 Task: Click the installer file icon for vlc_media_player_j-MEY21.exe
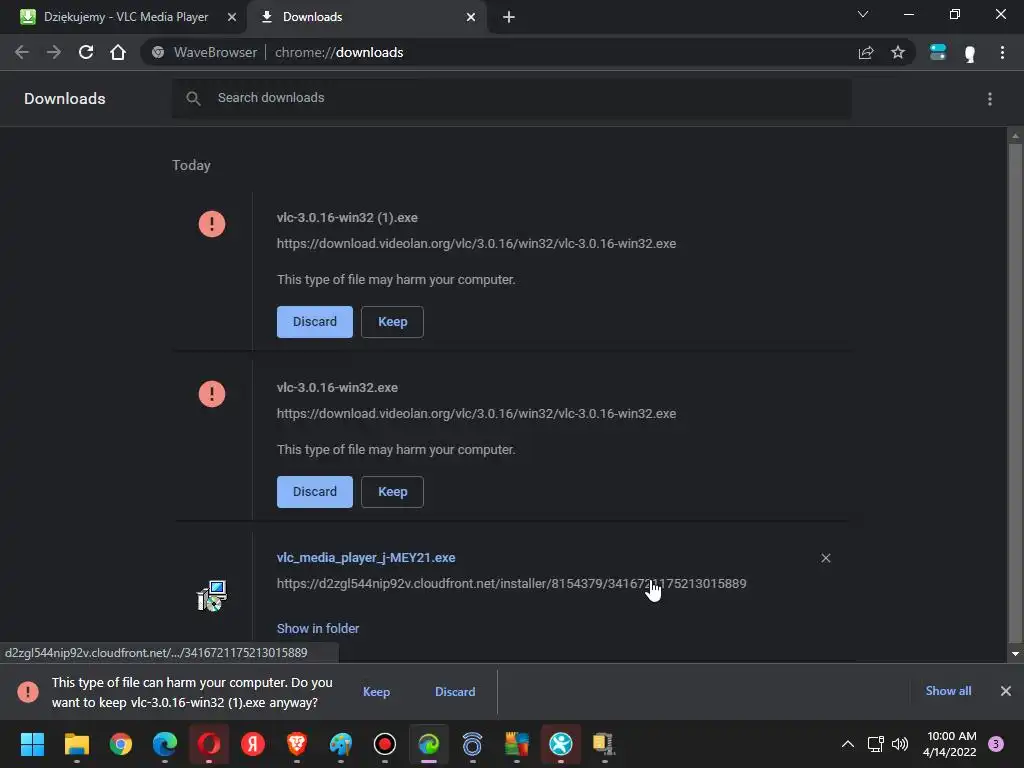point(212,596)
